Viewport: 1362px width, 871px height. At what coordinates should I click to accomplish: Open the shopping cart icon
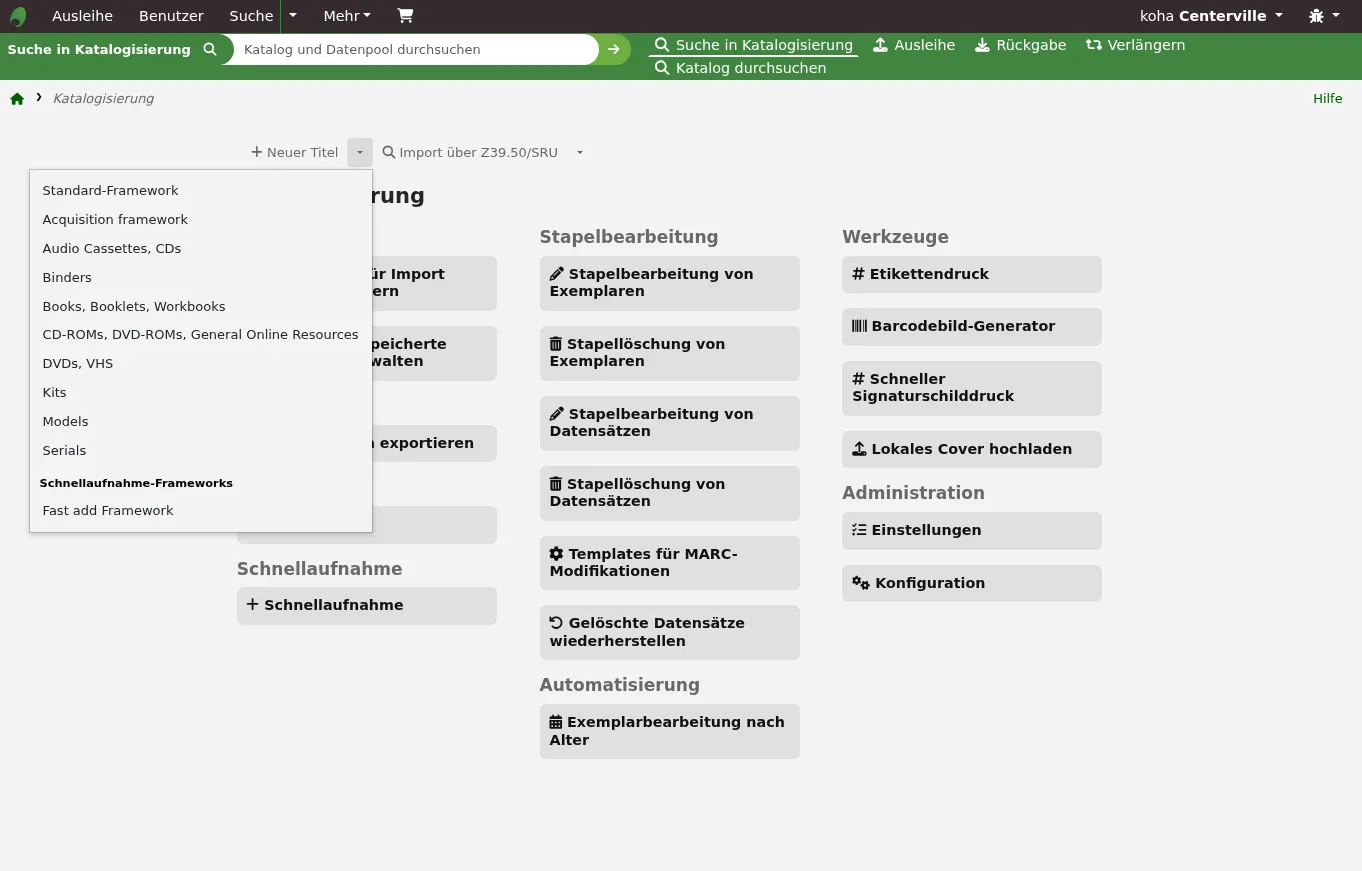tap(405, 16)
